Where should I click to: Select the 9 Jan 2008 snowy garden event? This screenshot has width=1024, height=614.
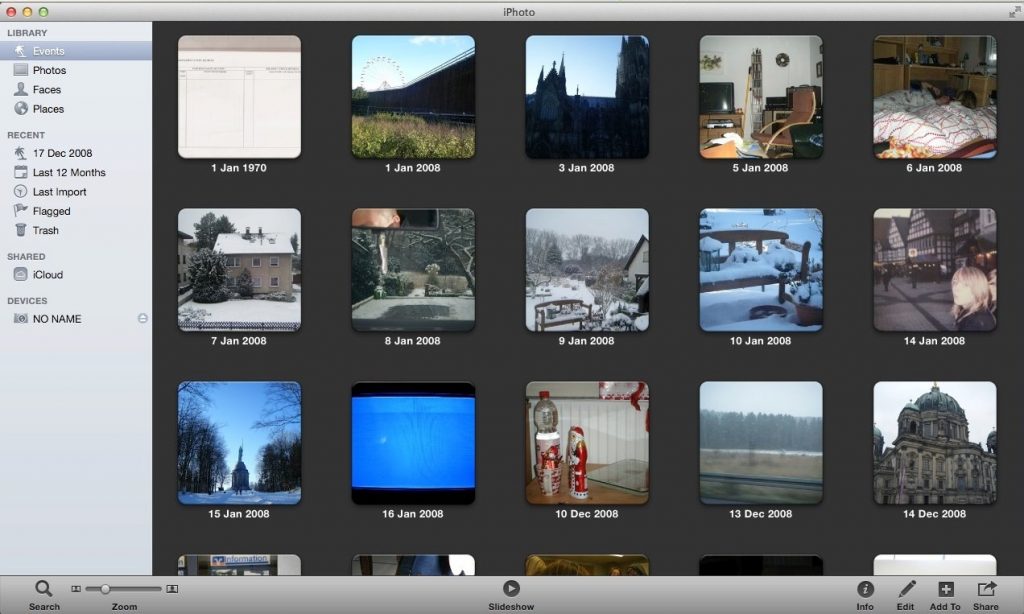(x=587, y=270)
